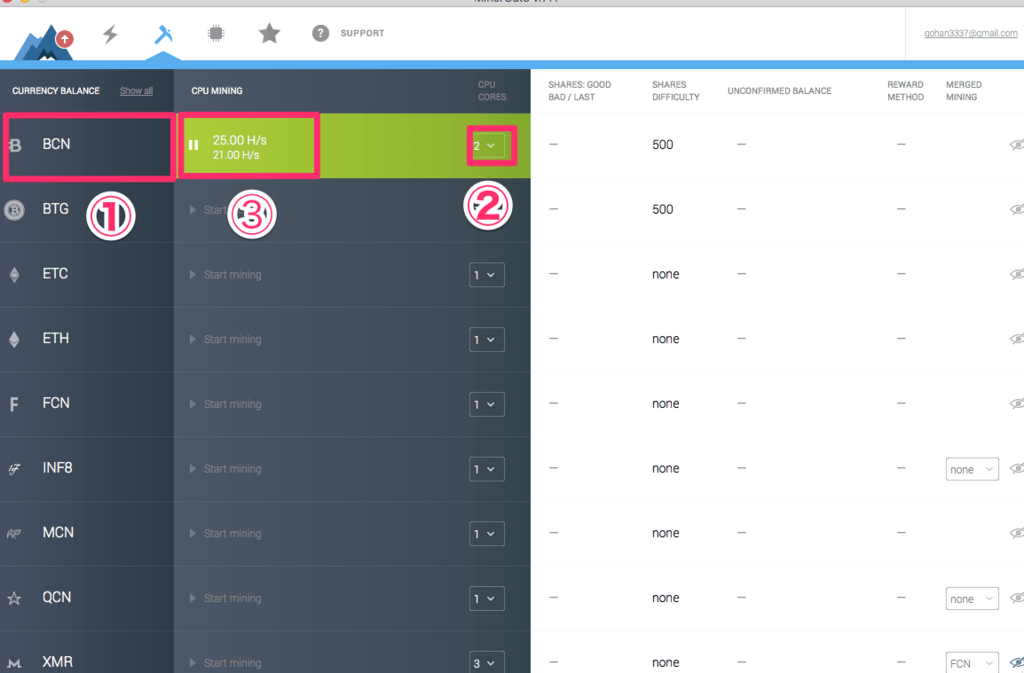Click Show all currencies link
The width and height of the screenshot is (1024, 673).
pos(136,91)
